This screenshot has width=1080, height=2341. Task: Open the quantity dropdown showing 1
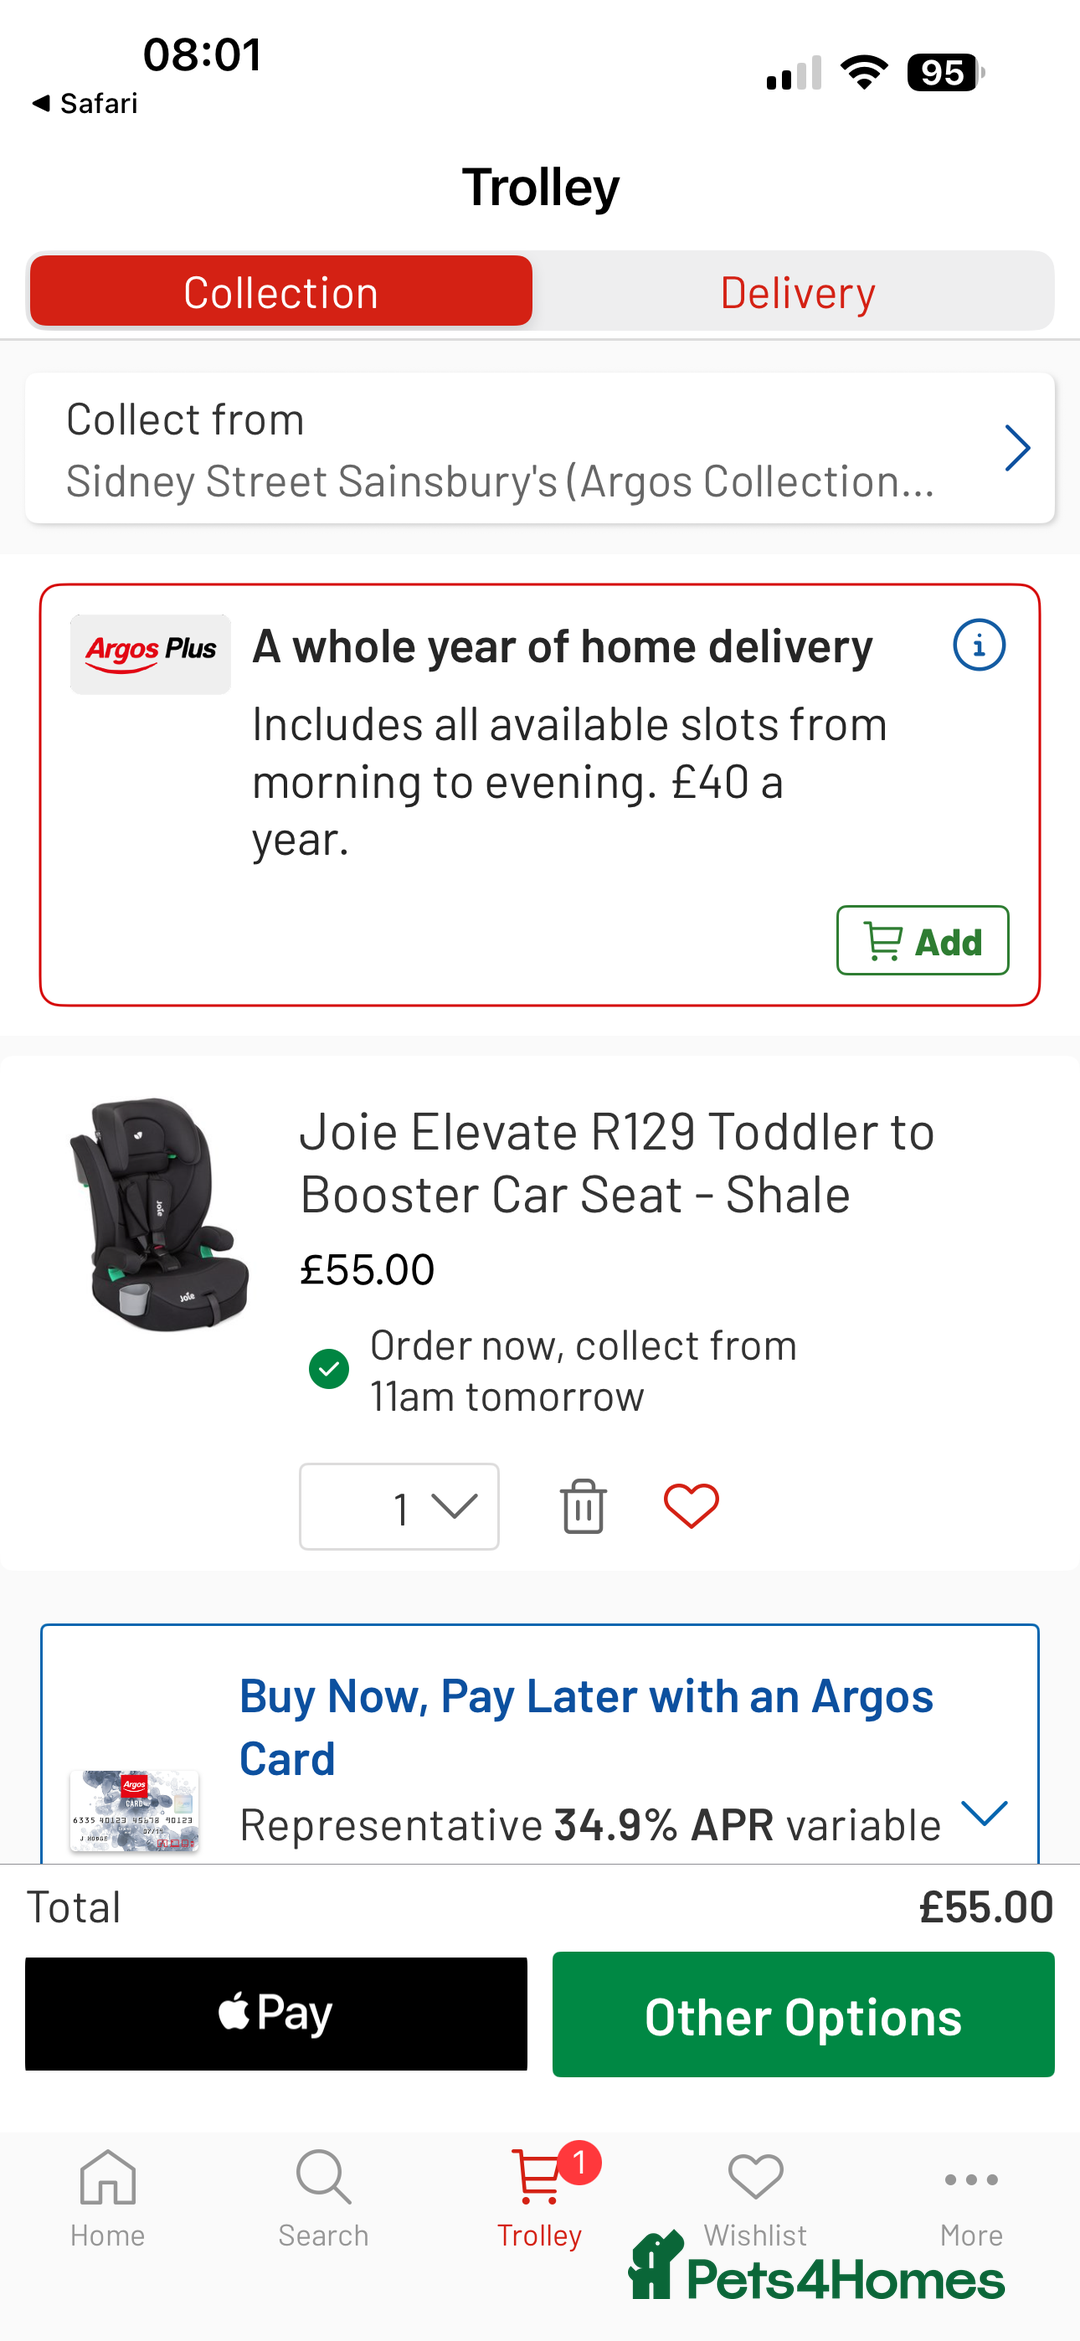pyautogui.click(x=399, y=1506)
